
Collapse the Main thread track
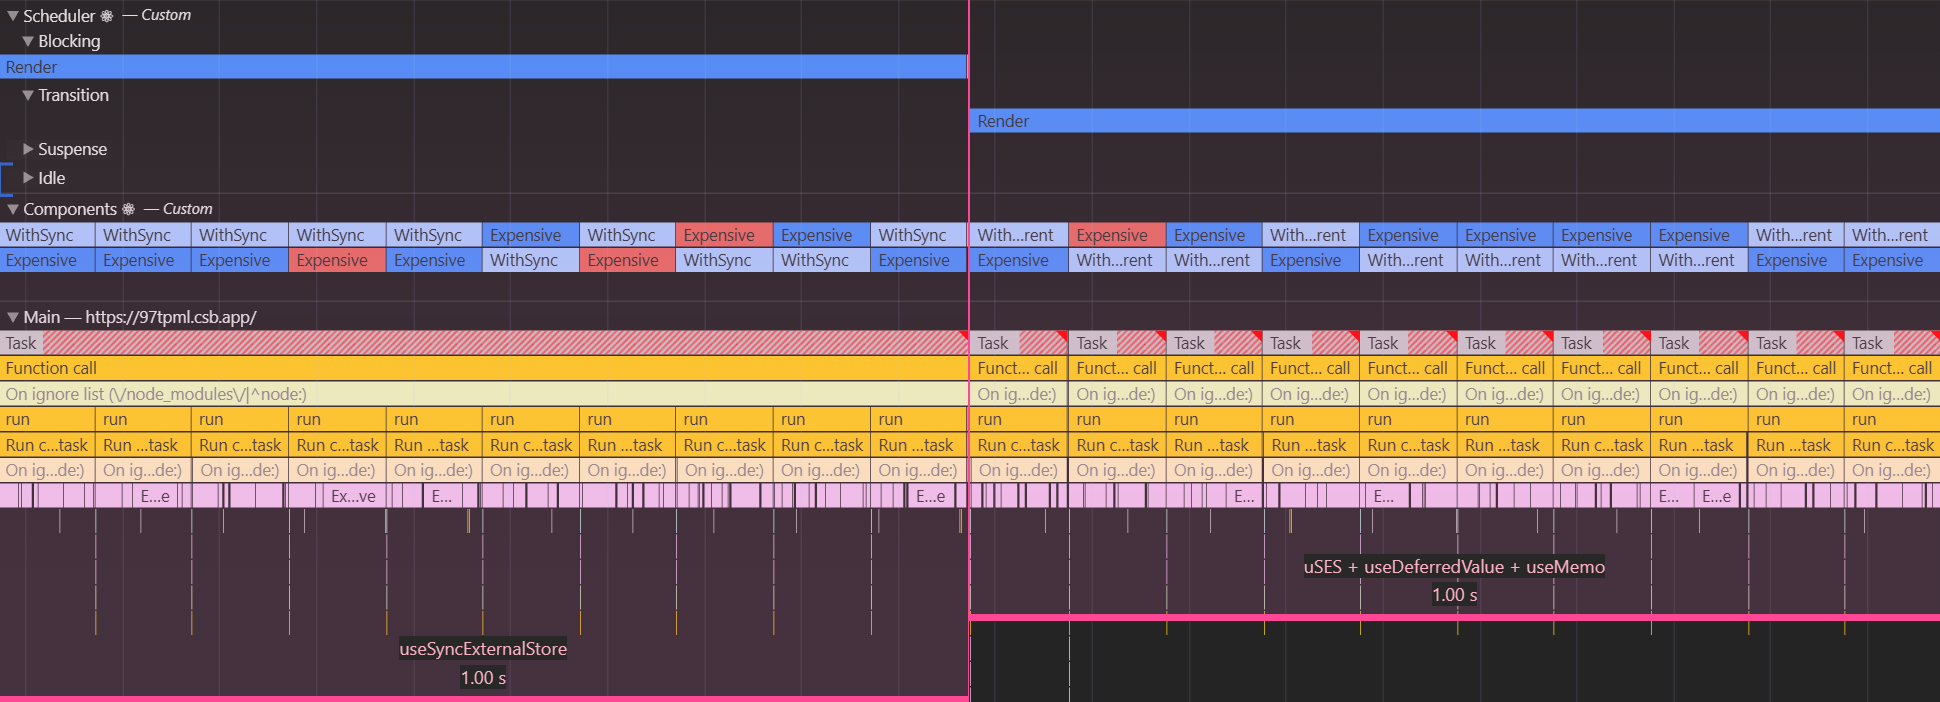pyautogui.click(x=13, y=317)
